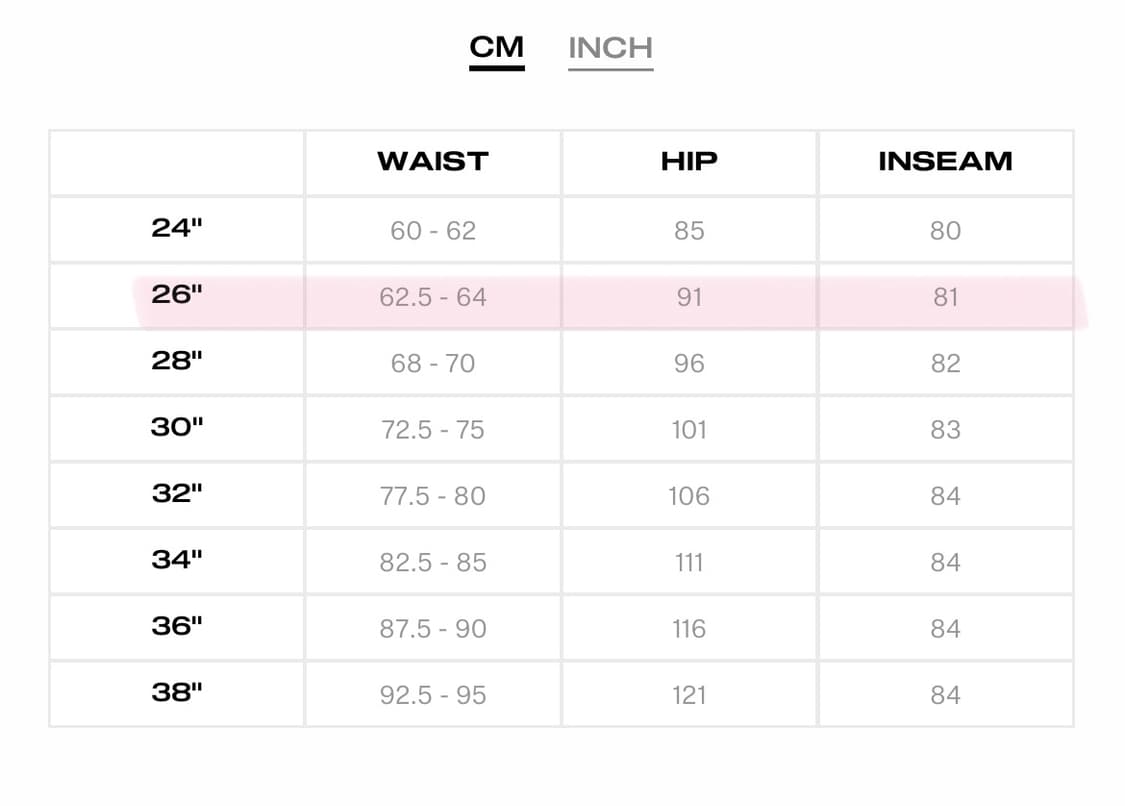Image resolution: width=1125 pixels, height=806 pixels.
Task: Select the 24" size row label
Action: pyautogui.click(x=176, y=228)
